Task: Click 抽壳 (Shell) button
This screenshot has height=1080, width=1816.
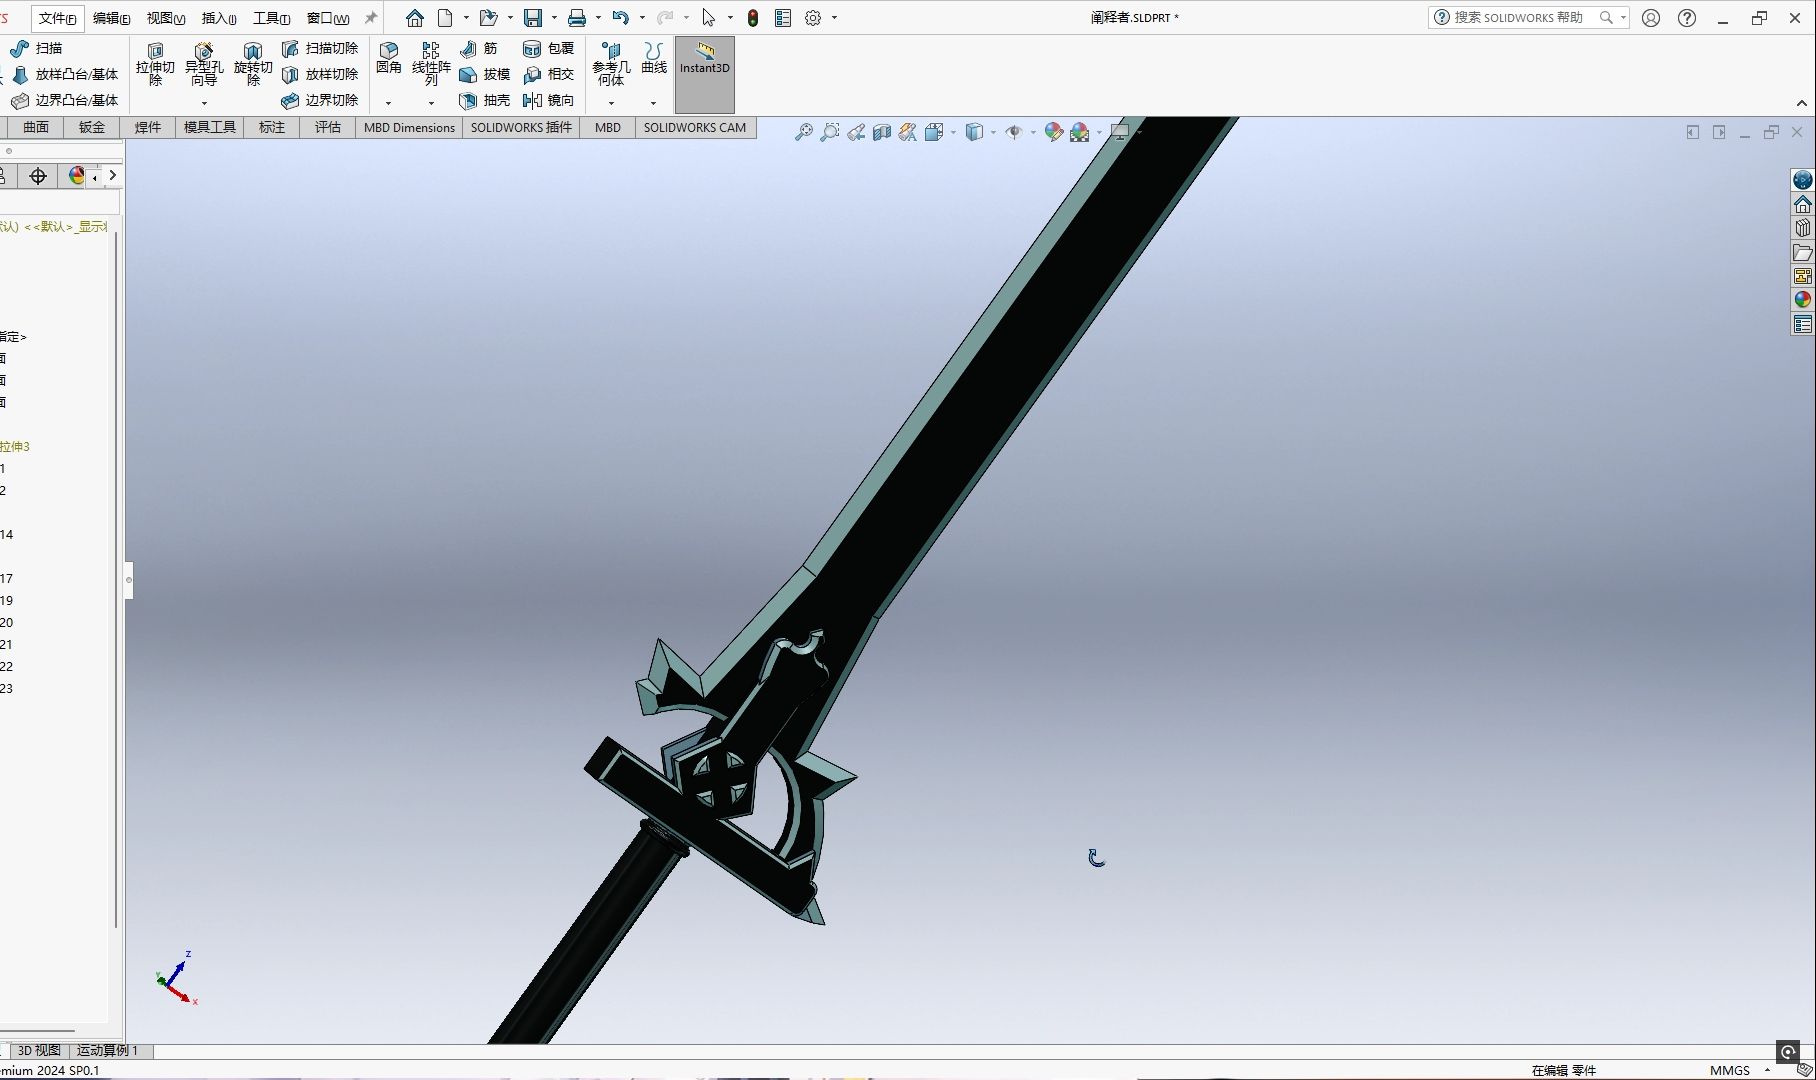Action: tap(485, 100)
